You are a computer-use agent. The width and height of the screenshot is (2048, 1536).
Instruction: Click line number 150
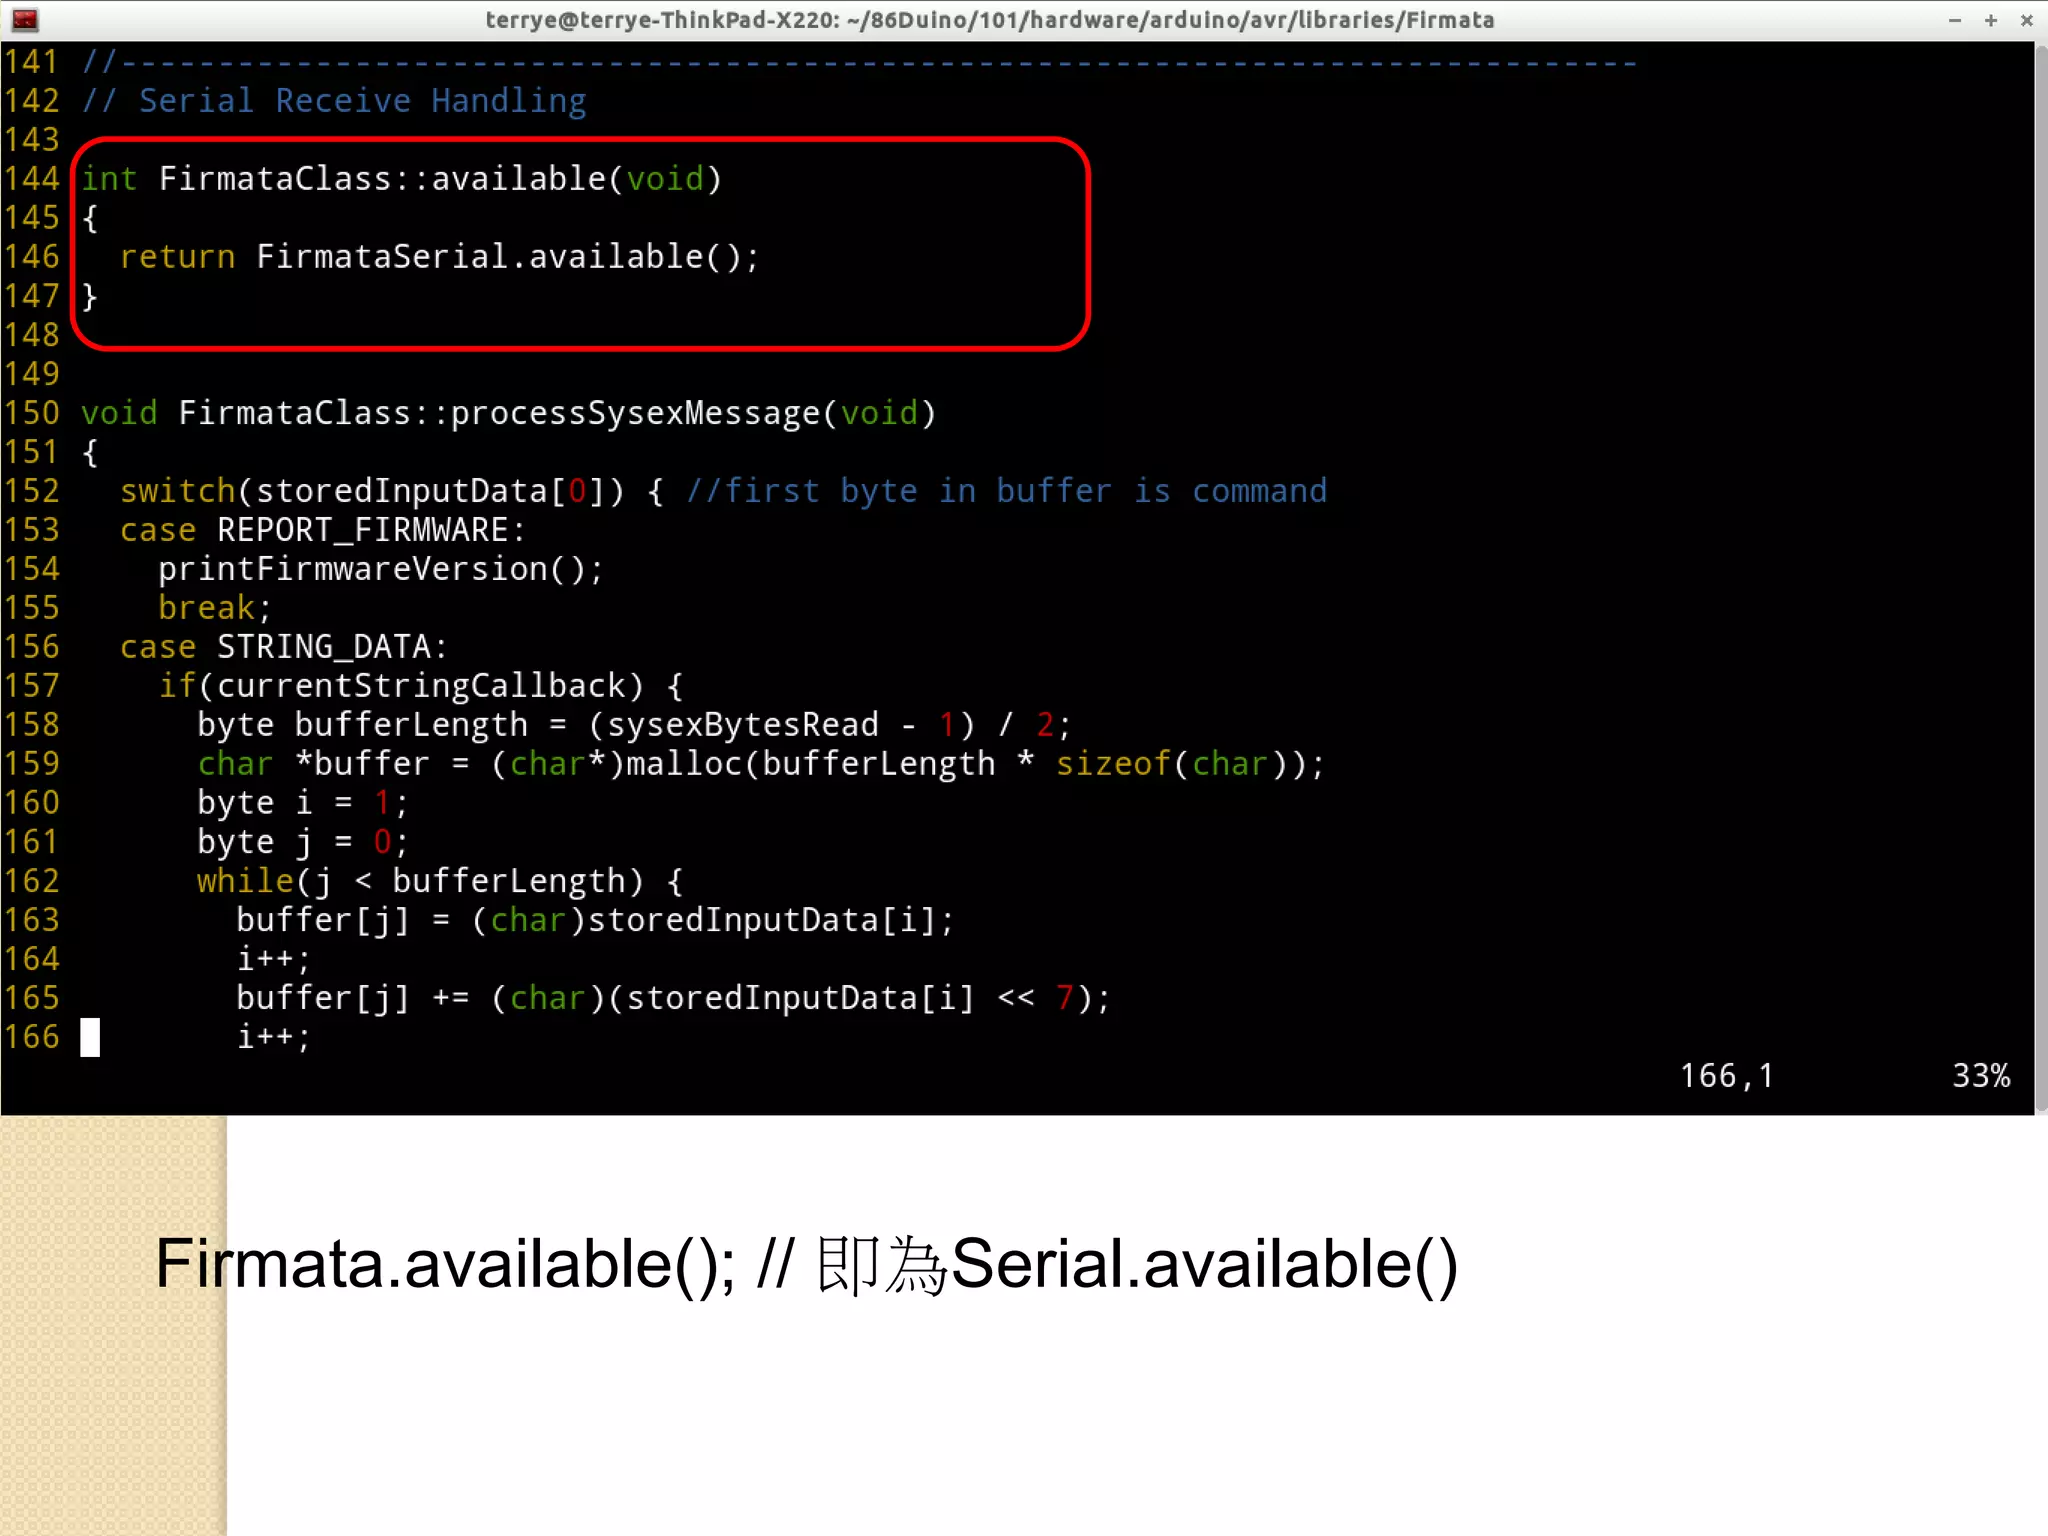coord(31,413)
